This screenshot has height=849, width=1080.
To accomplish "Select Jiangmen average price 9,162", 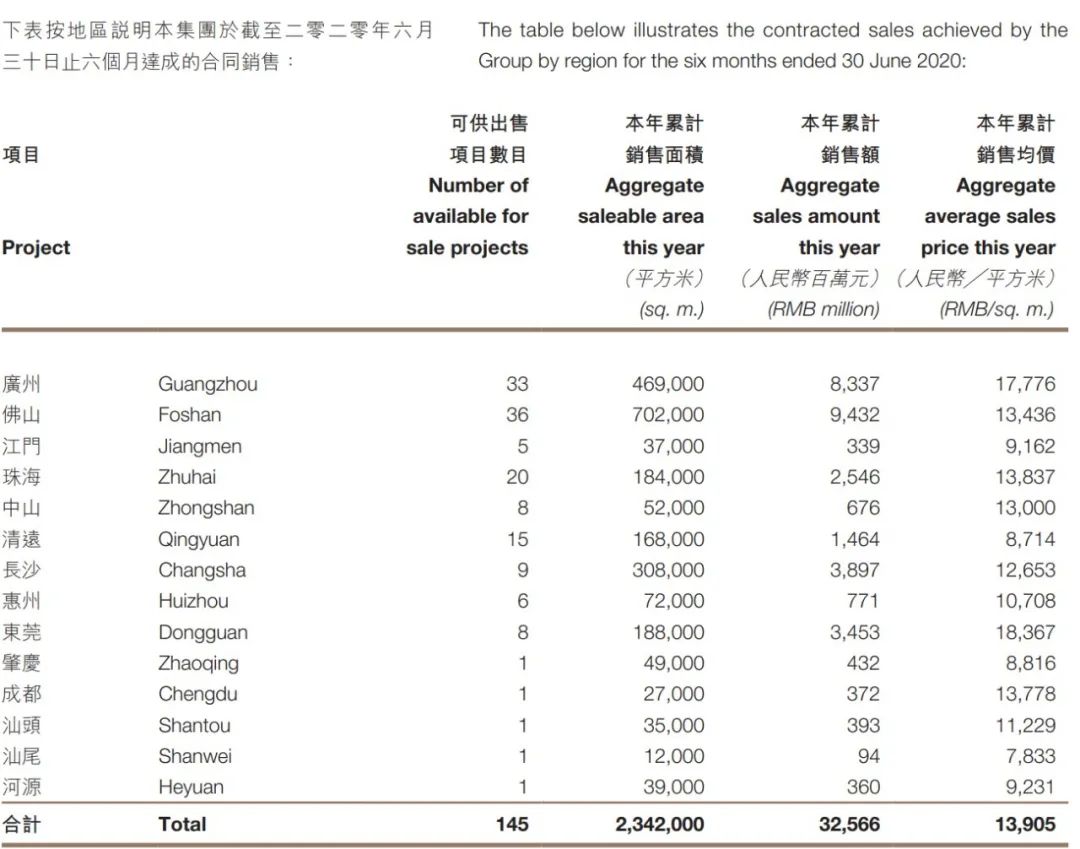I will click(x=1030, y=446).
